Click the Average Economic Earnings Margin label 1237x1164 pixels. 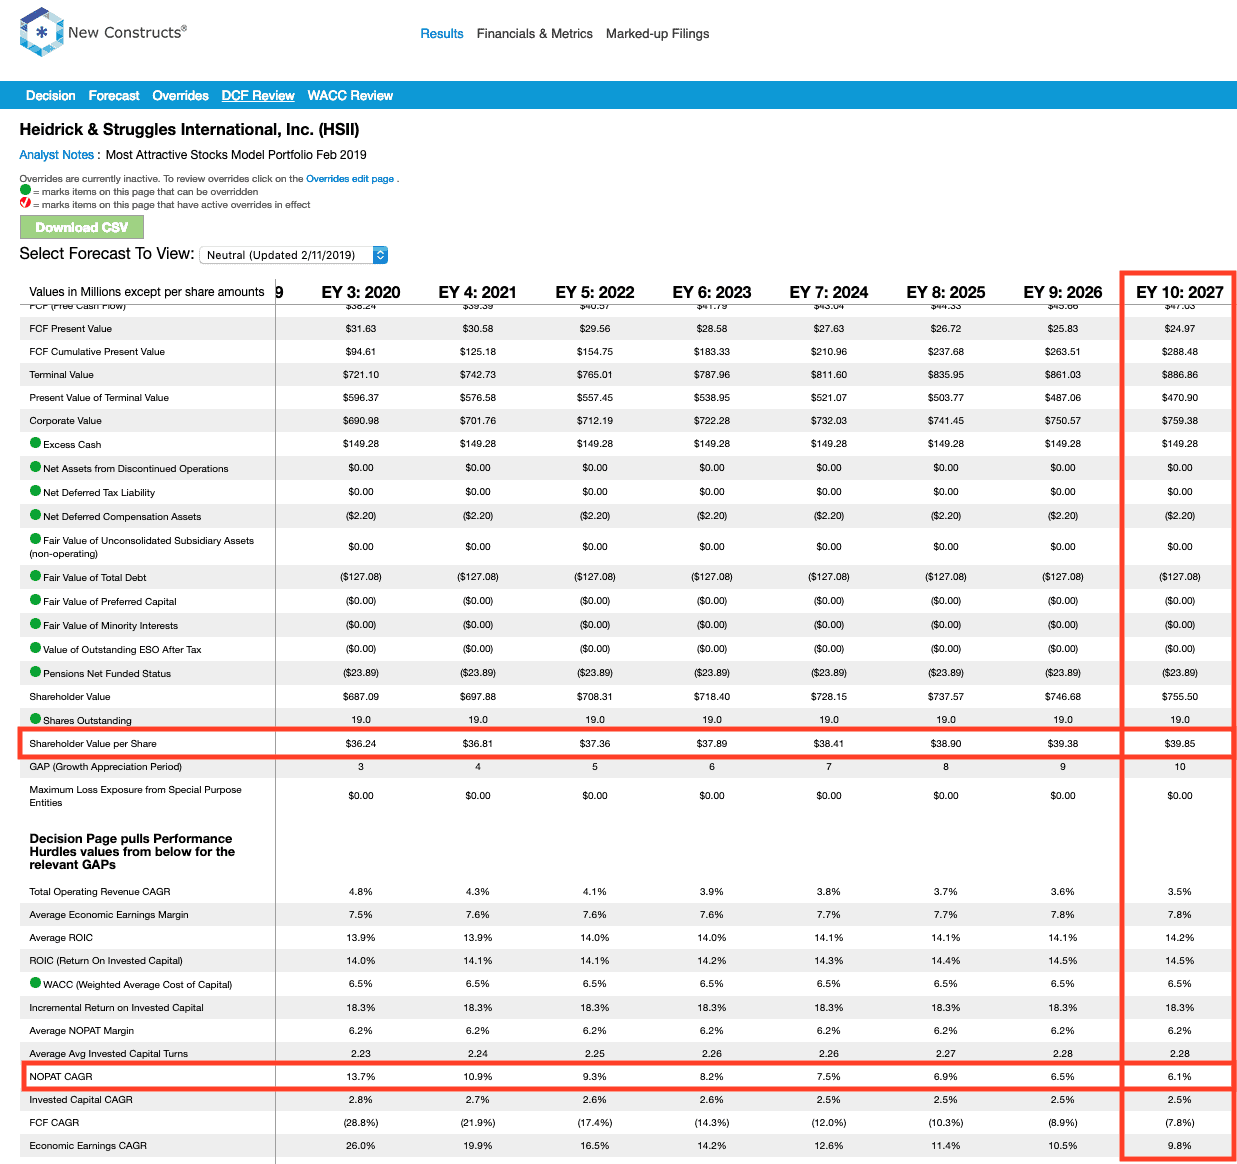(109, 915)
